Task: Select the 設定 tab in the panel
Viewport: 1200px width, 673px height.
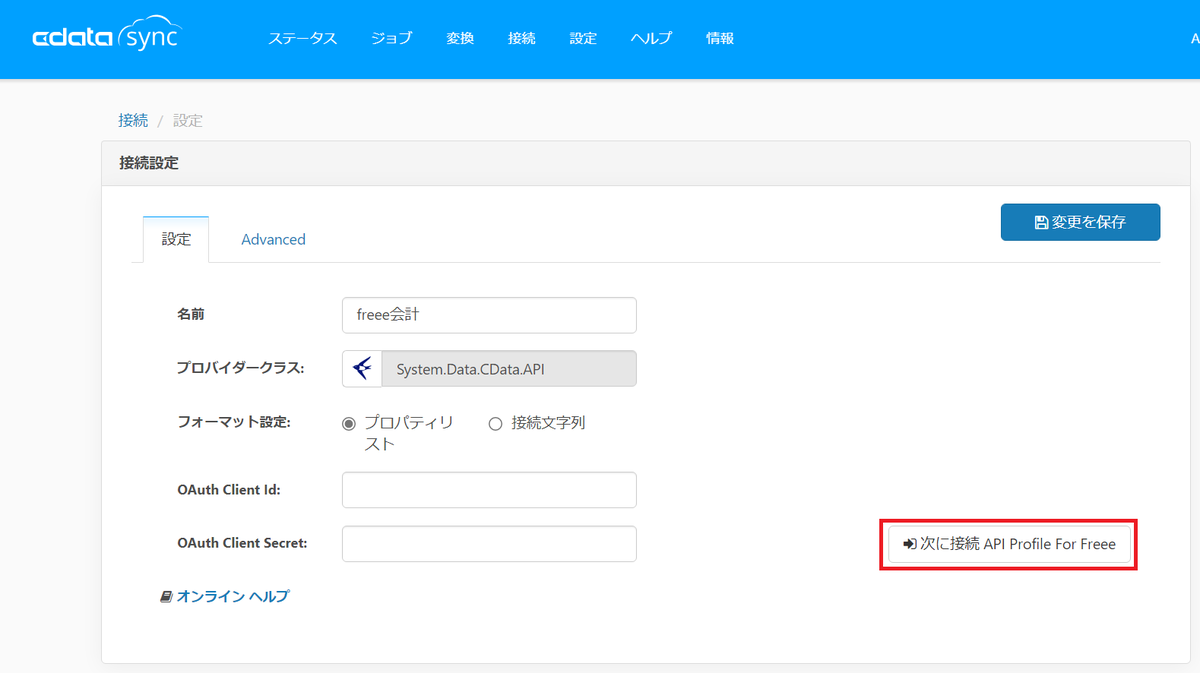Action: 176,239
